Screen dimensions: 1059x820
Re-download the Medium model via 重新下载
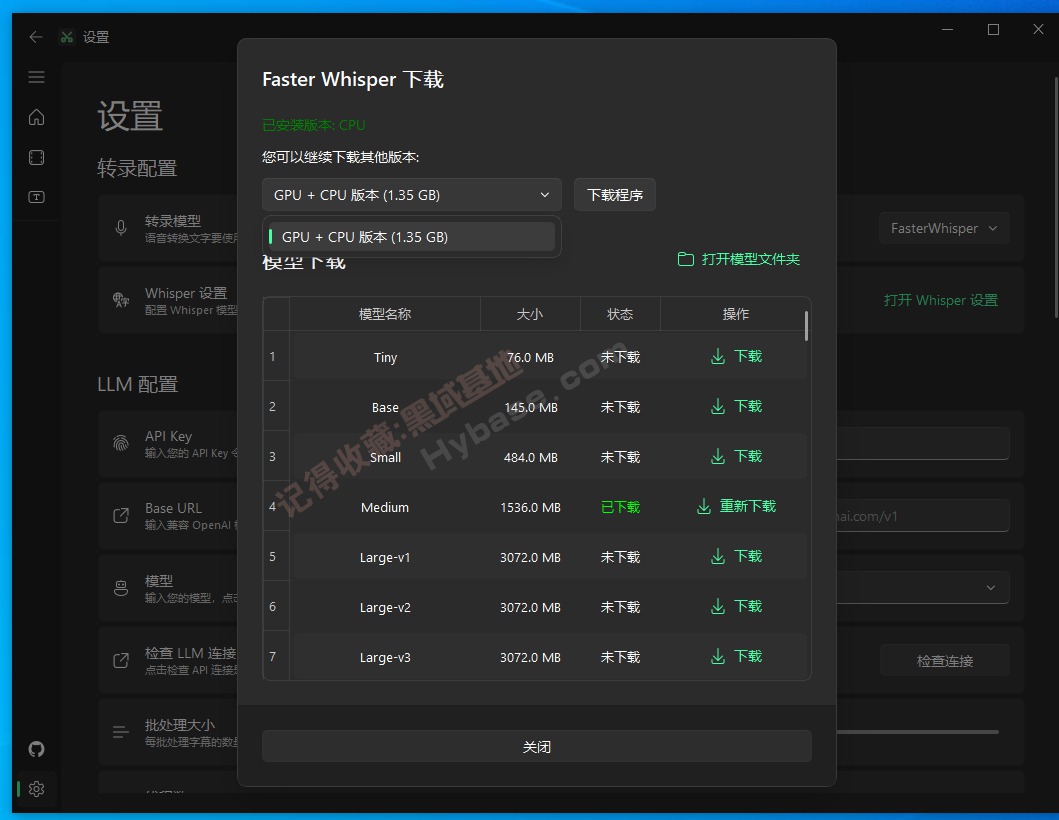(x=736, y=506)
